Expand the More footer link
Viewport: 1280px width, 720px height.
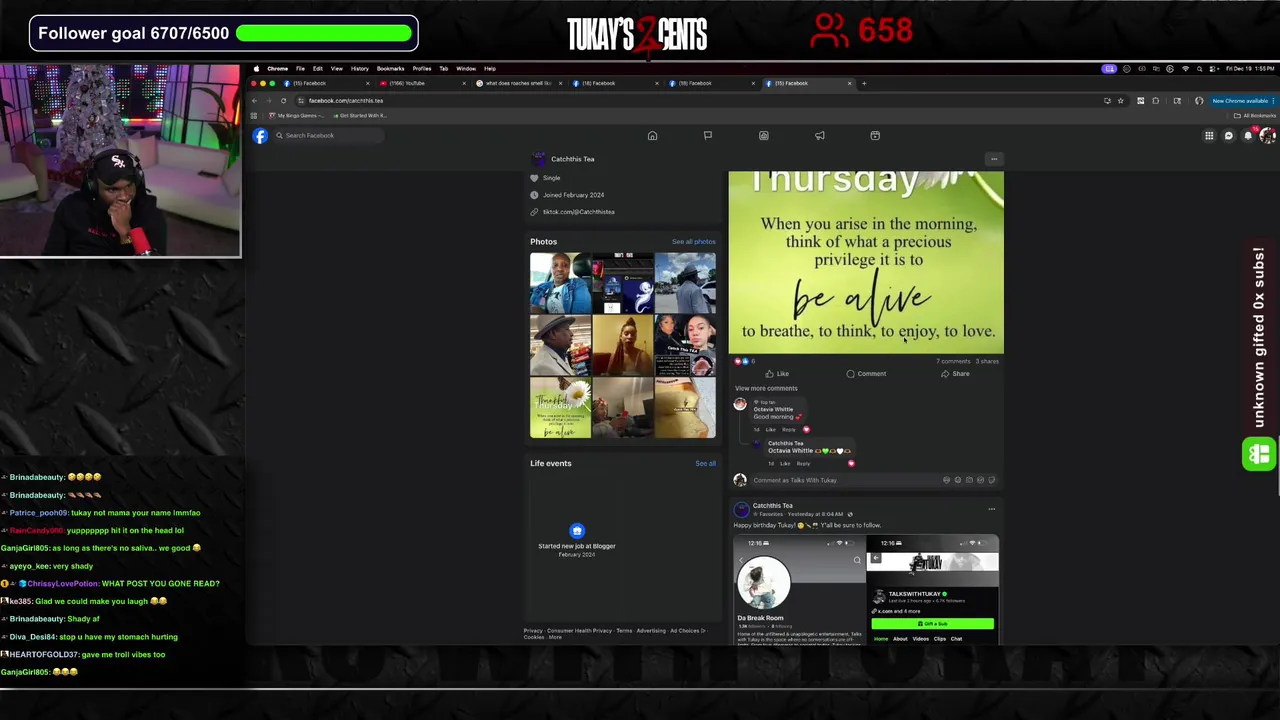[x=555, y=637]
